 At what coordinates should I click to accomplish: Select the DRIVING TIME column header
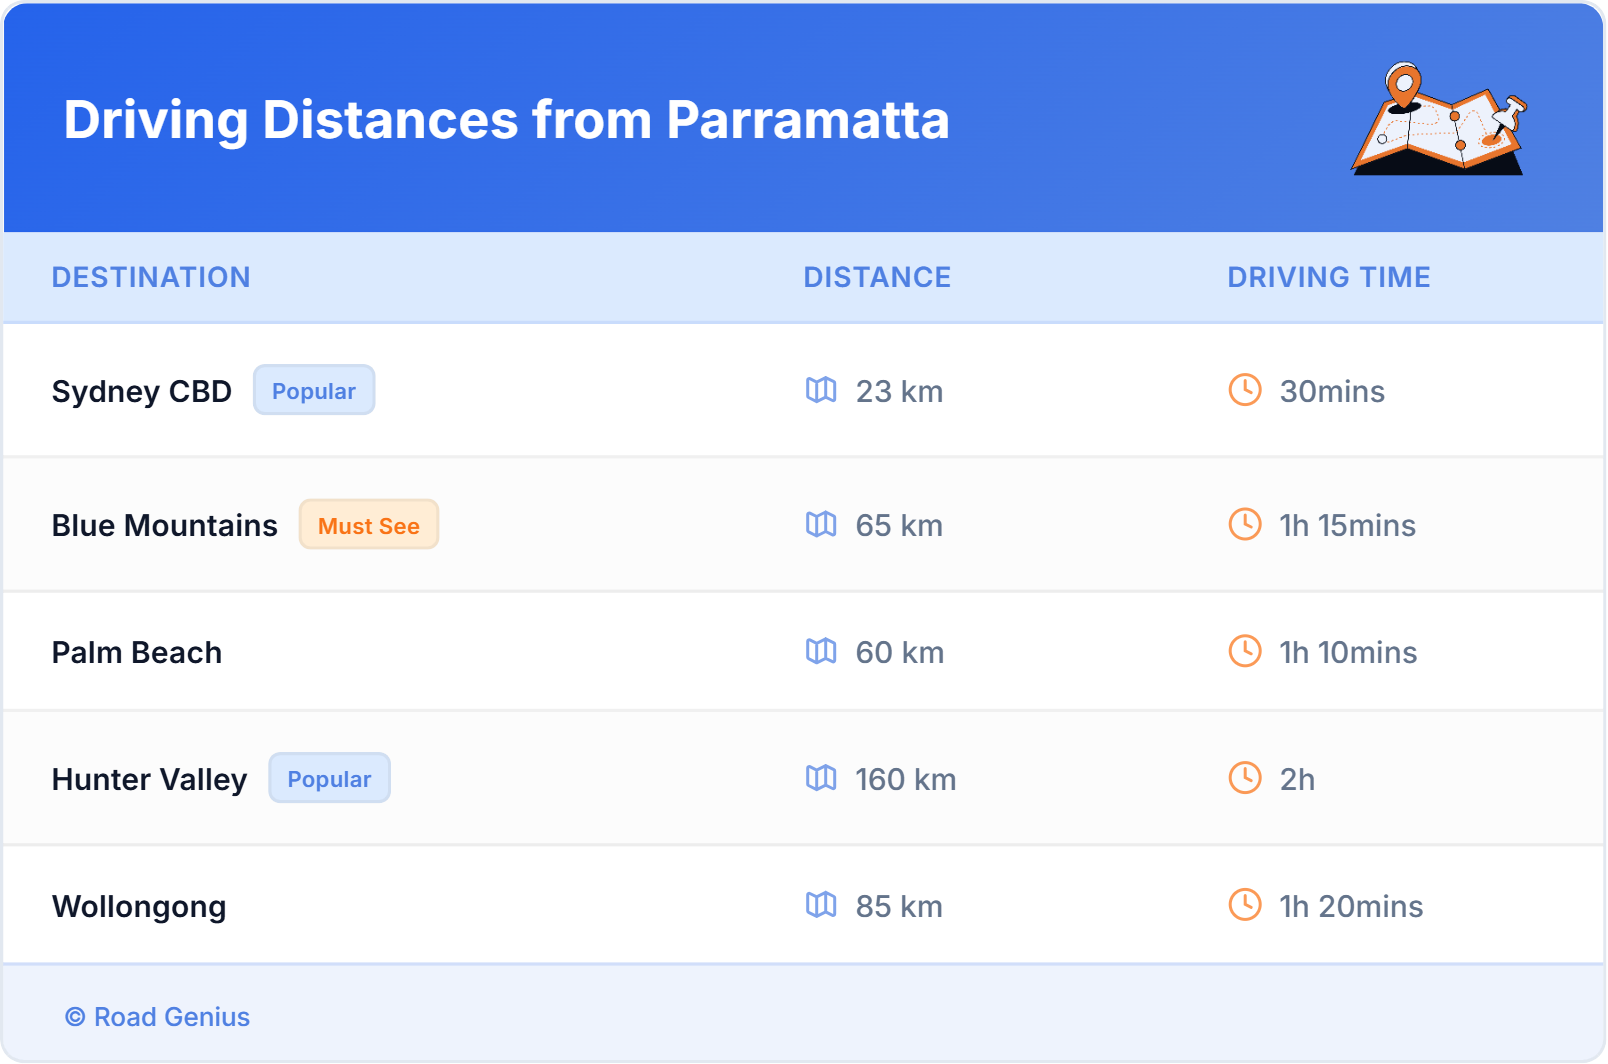coord(1328,277)
